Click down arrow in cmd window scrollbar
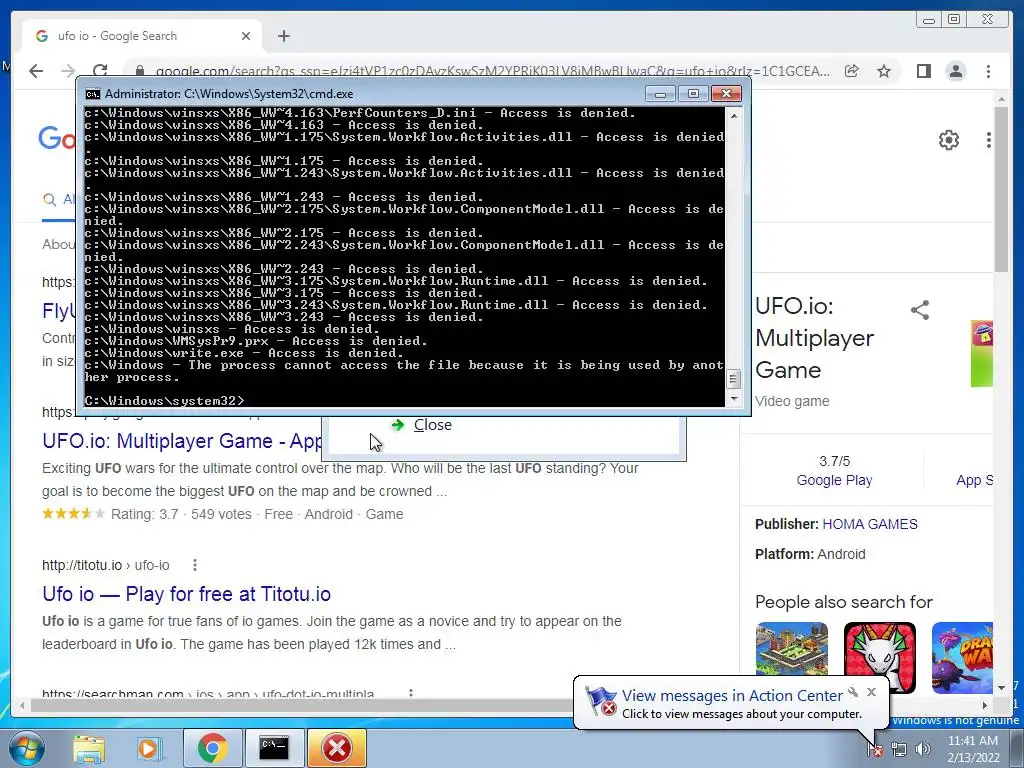Screen dimensions: 1024x768 (734, 398)
